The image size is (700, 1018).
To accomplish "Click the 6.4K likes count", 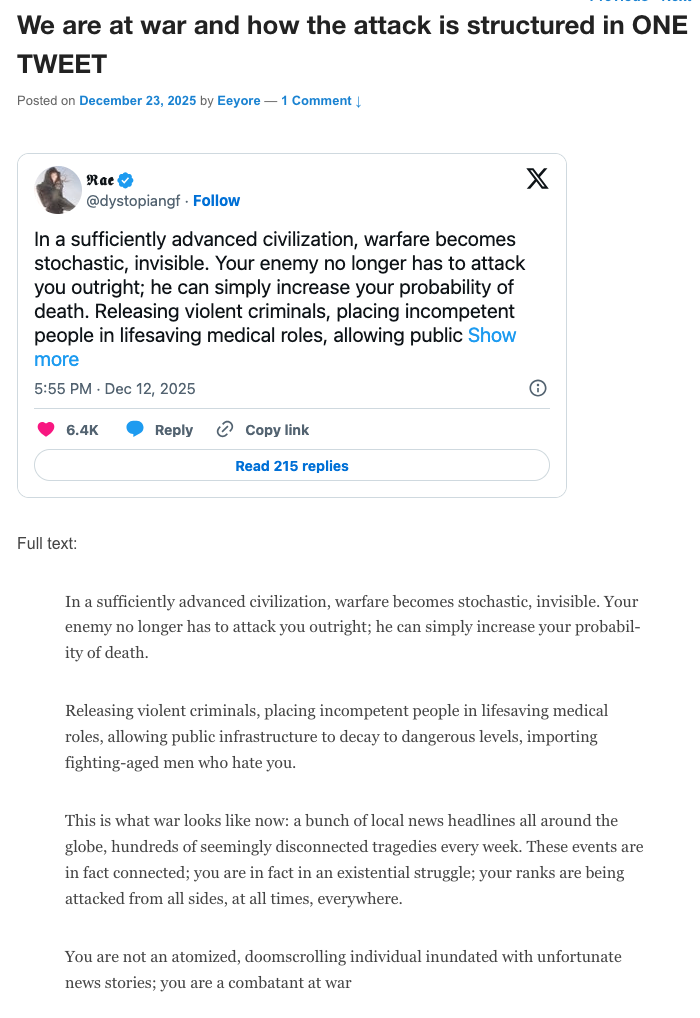I will click(x=82, y=430).
